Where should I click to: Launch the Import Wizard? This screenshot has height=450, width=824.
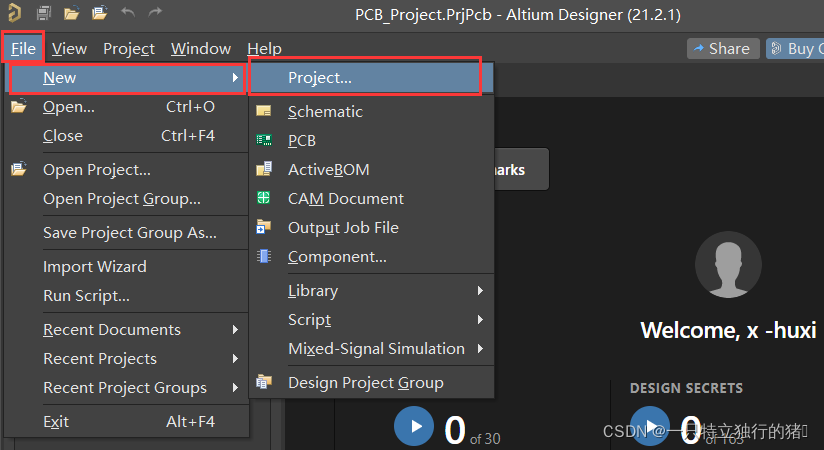[127, 267]
